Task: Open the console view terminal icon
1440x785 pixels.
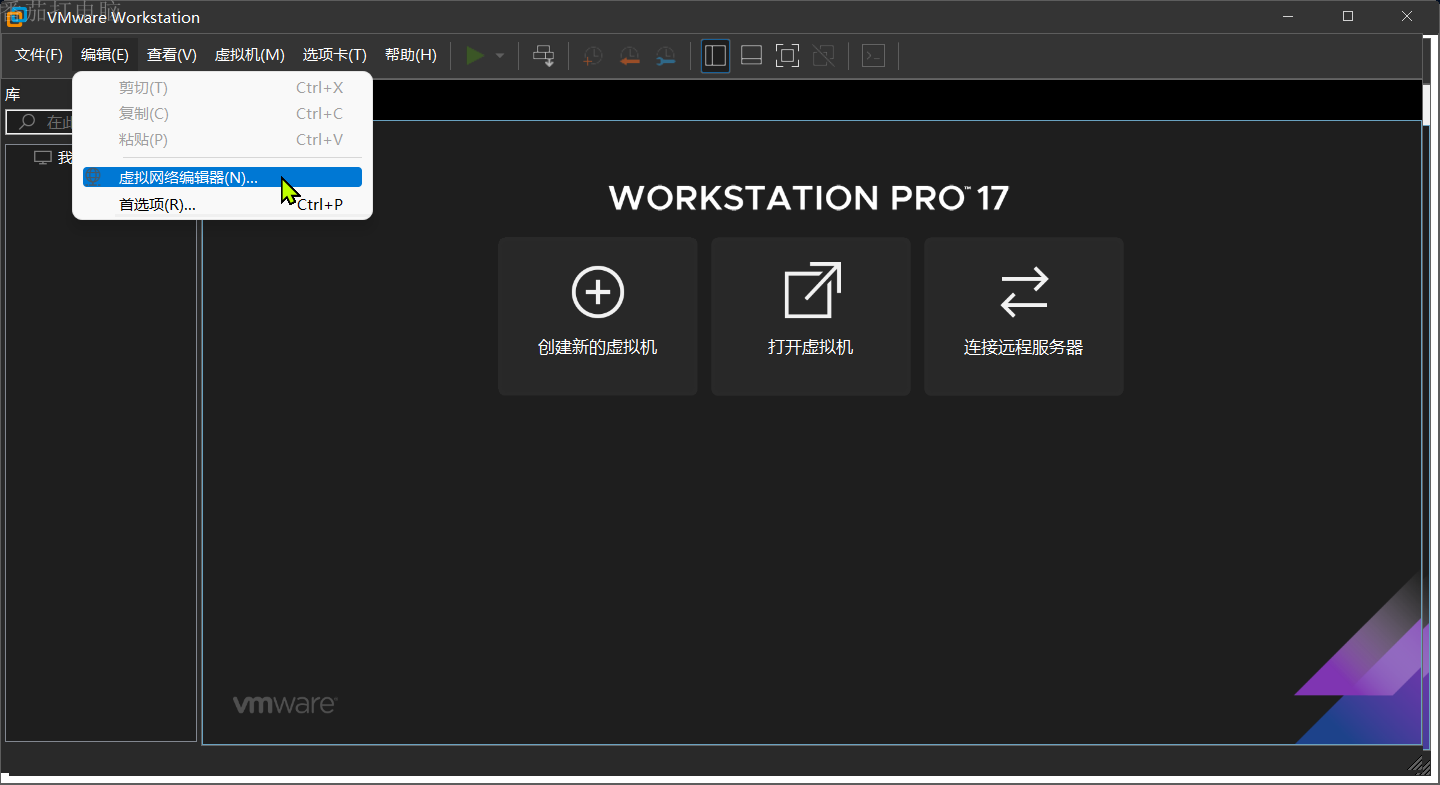Action: (873, 56)
